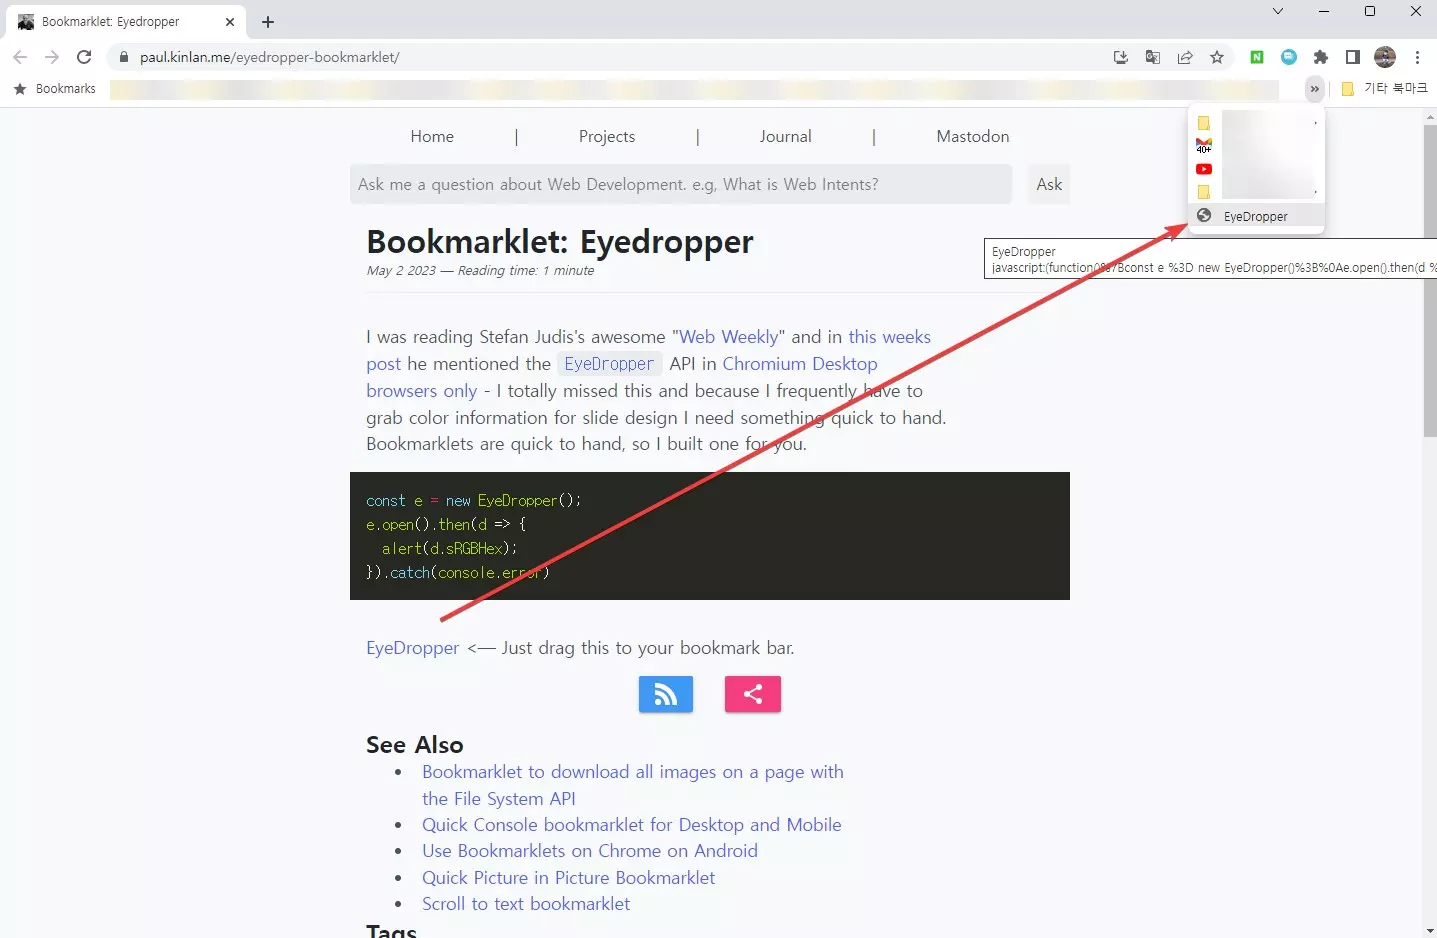
Task: Open Journal in site navigation
Action: click(785, 136)
